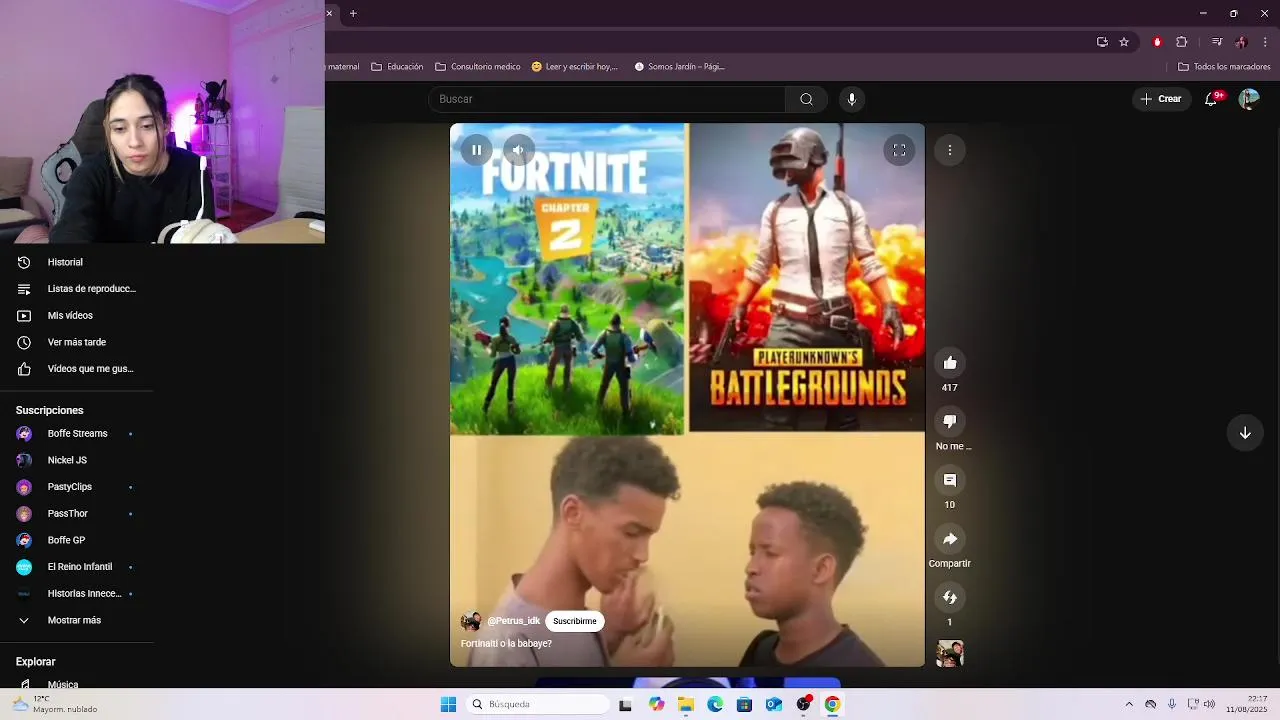
Task: Open YouTube notifications bell
Action: (1212, 99)
